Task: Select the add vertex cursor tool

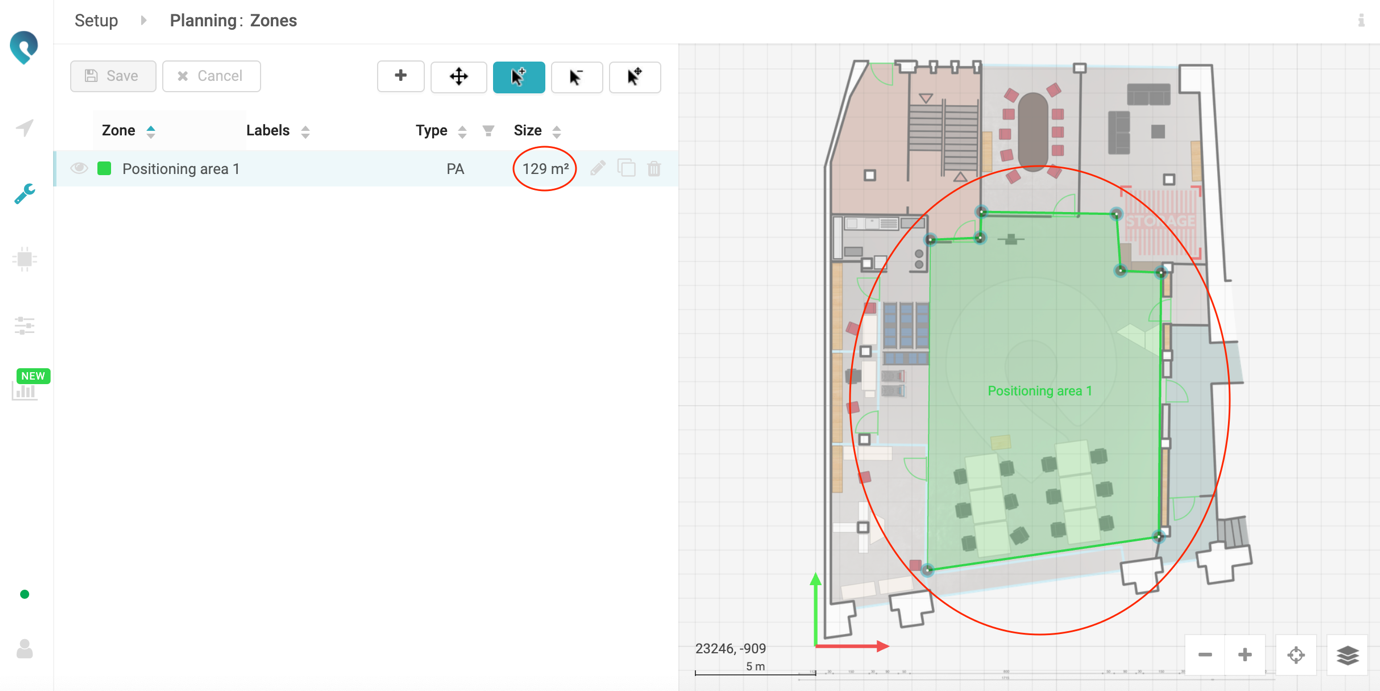Action: [x=518, y=77]
